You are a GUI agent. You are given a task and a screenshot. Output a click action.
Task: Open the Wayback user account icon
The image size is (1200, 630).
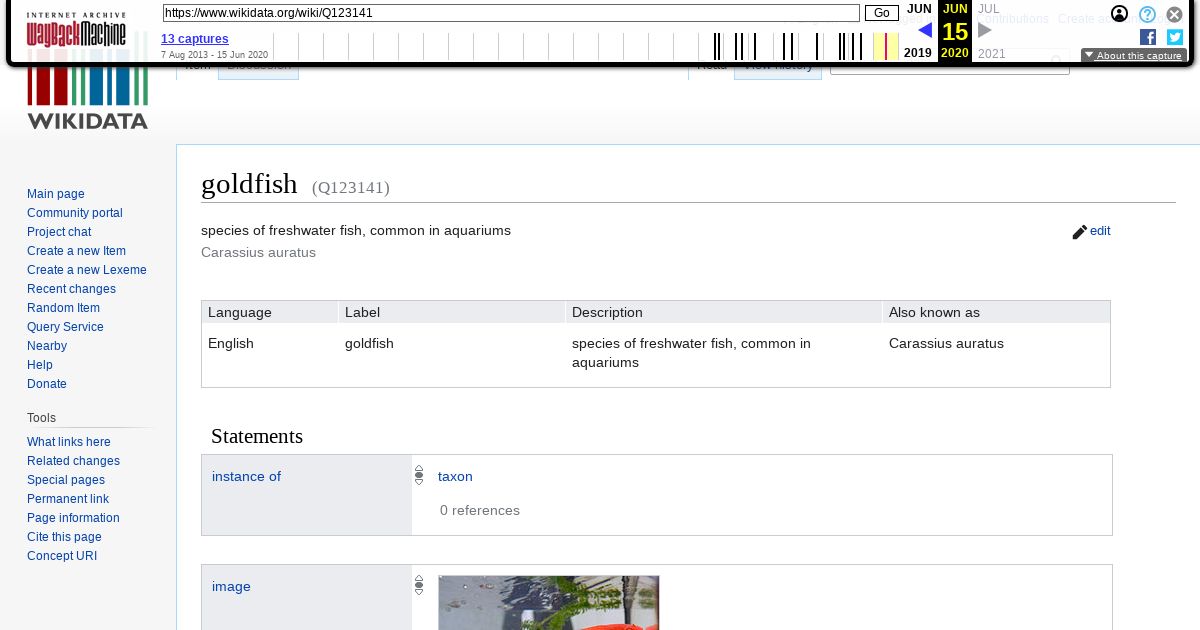coord(1120,14)
